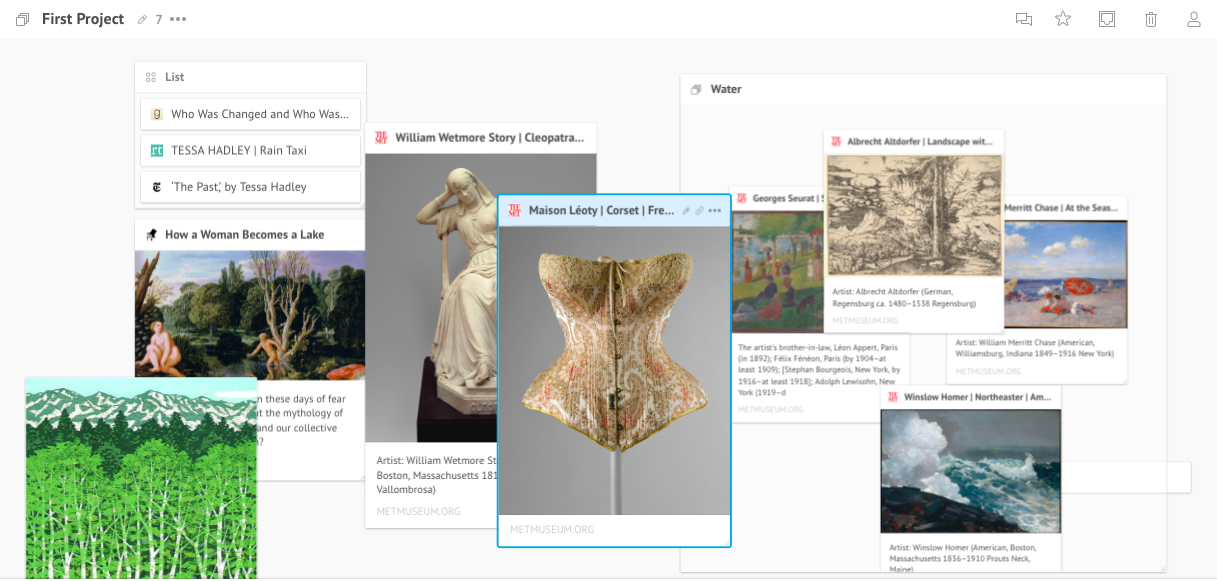The height and width of the screenshot is (581, 1217).
Task: Select 'Winslow Homer | Northeaster | Am...' title
Action: click(978, 397)
